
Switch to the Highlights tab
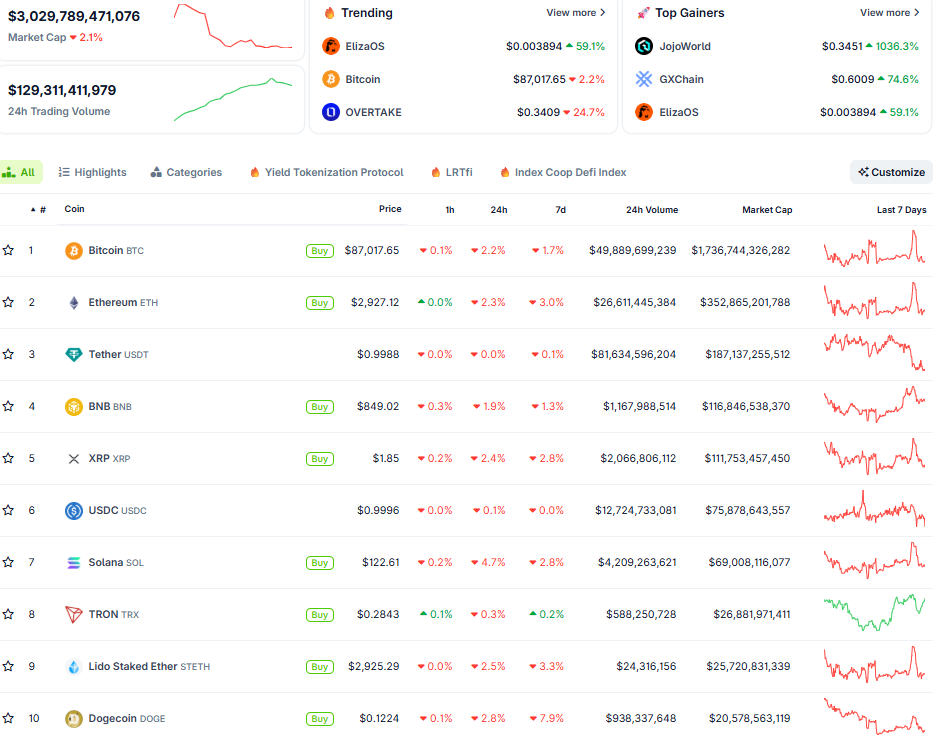(92, 172)
